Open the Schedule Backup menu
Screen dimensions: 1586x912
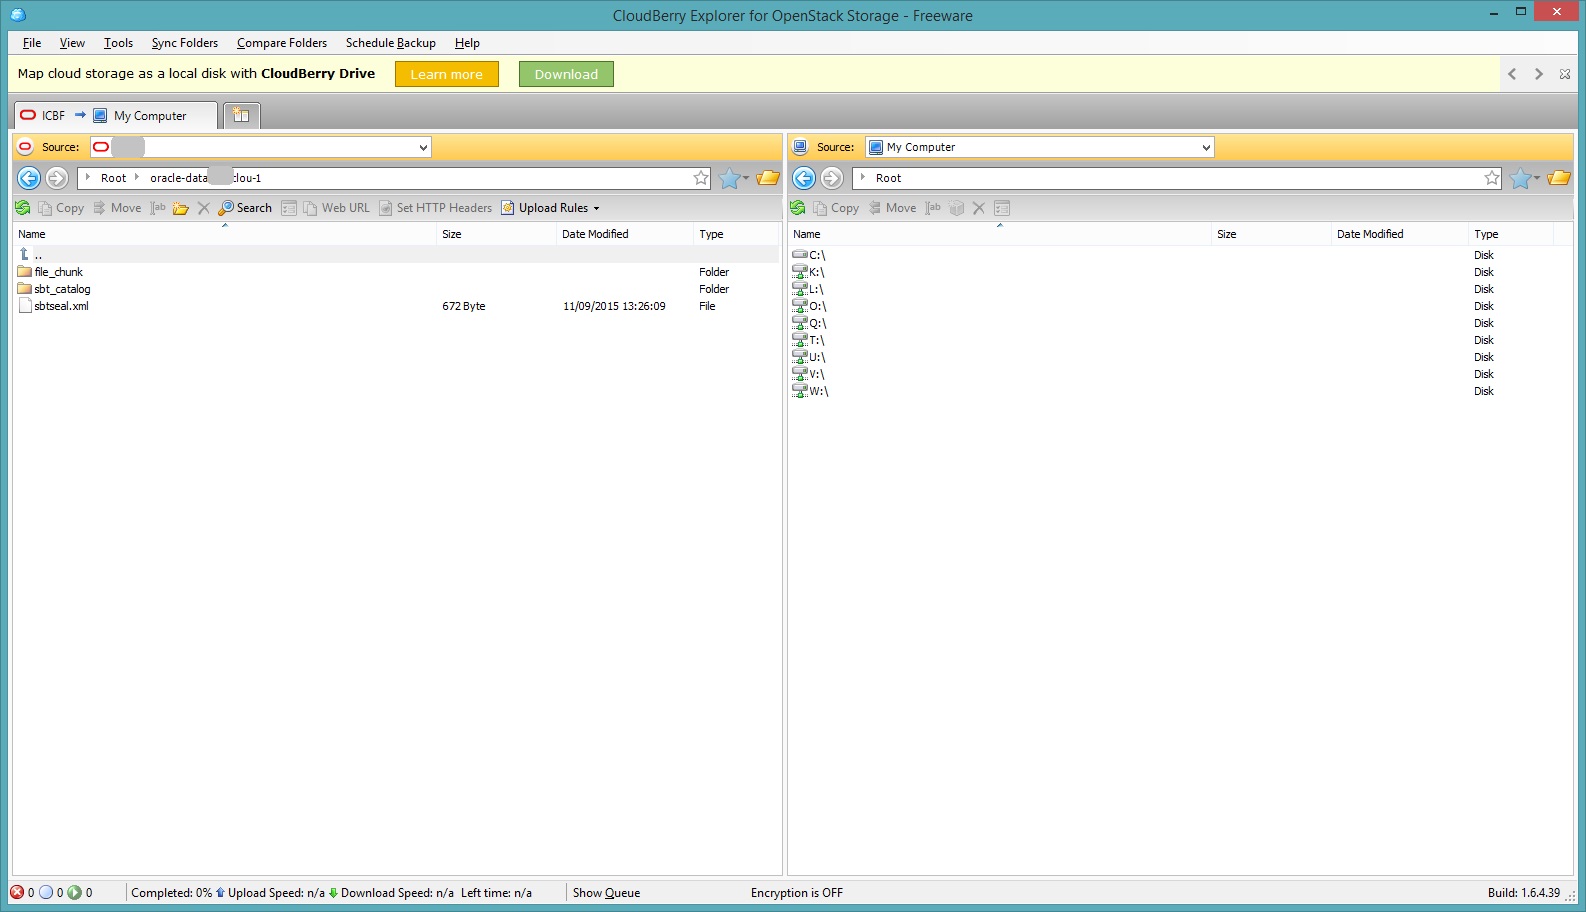391,43
